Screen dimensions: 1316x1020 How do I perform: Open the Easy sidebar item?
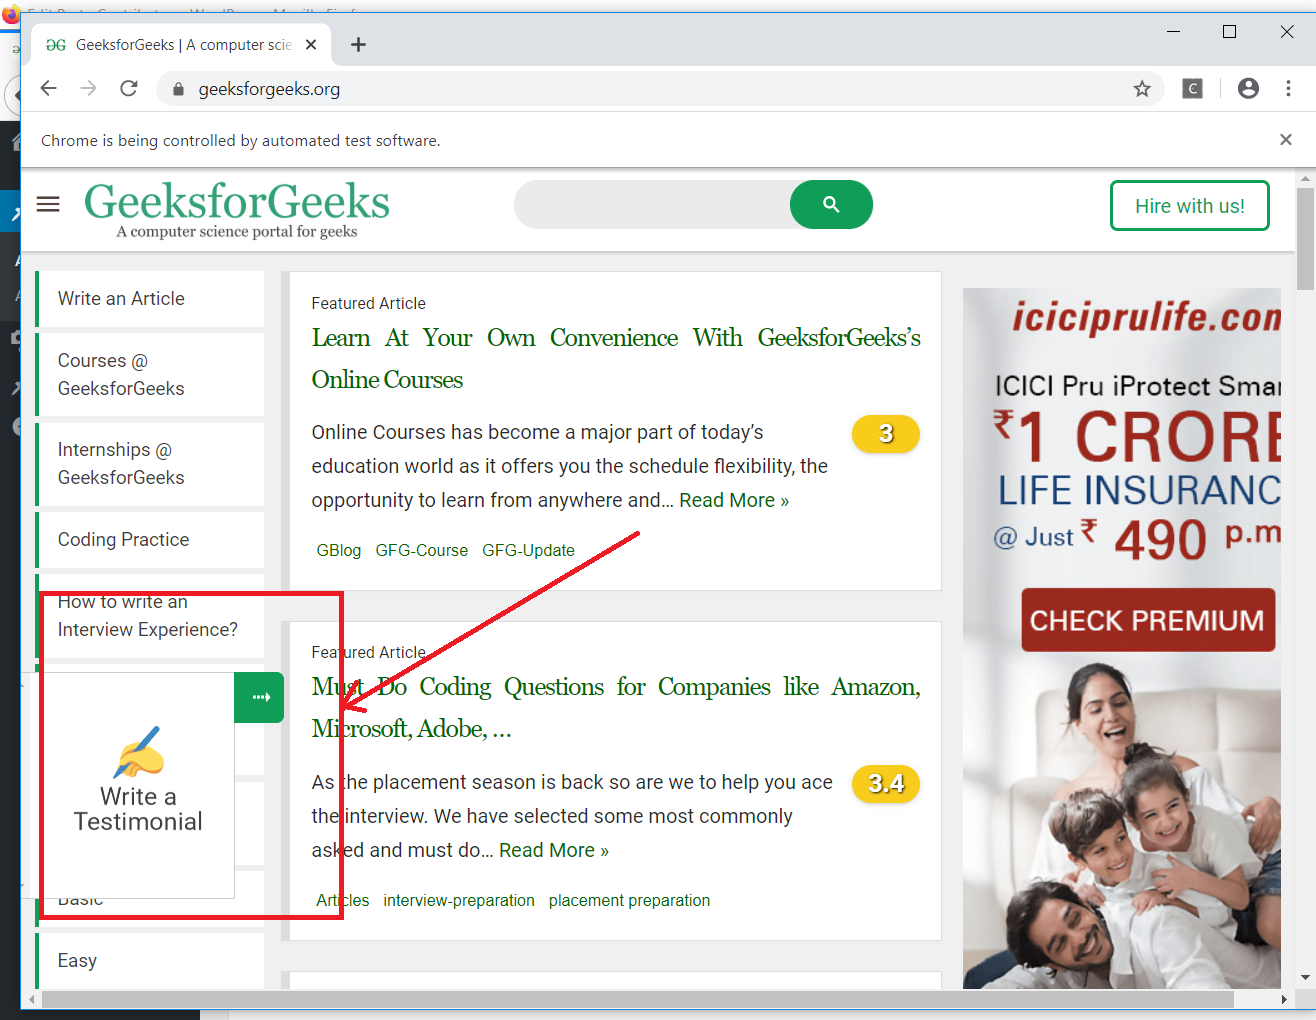pyautogui.click(x=150, y=961)
